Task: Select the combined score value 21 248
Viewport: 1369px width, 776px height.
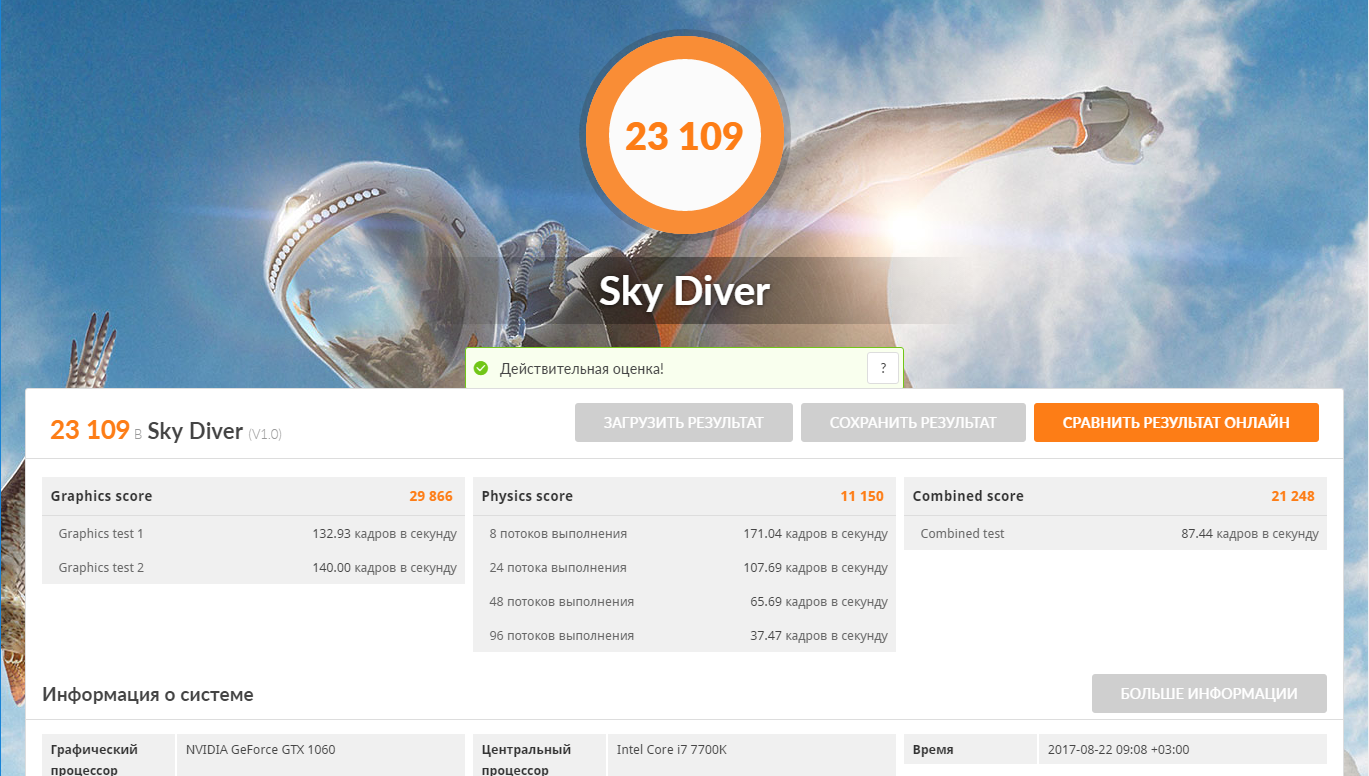Action: click(x=1293, y=496)
